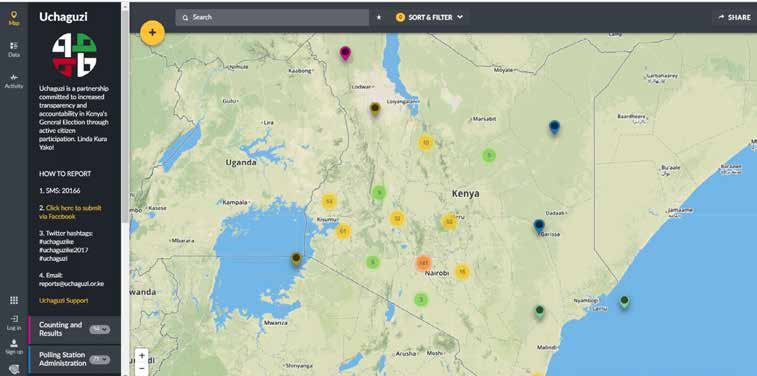Open the green 9 cluster in western Kenya
The height and width of the screenshot is (376, 757).
(379, 193)
